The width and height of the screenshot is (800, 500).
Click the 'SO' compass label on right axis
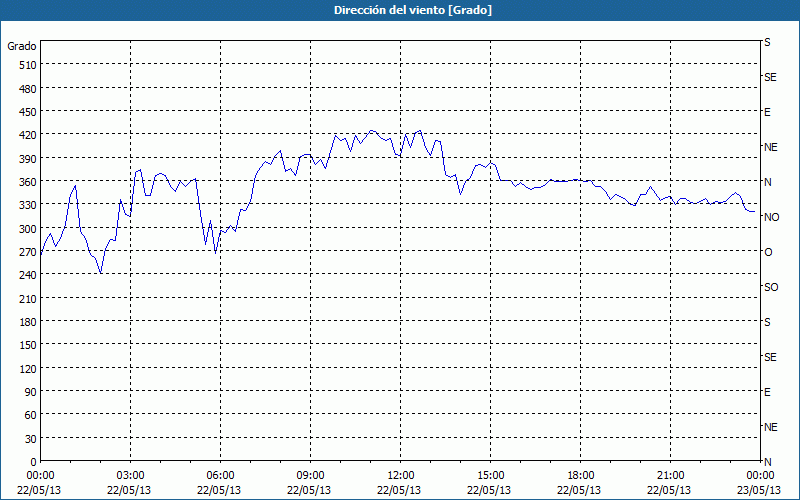[x=771, y=288]
